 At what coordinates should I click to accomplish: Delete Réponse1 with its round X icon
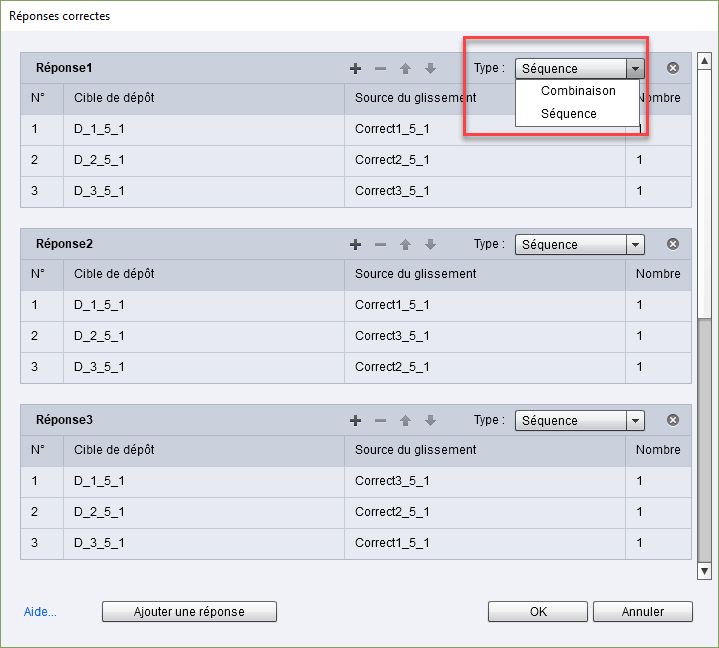(x=673, y=68)
